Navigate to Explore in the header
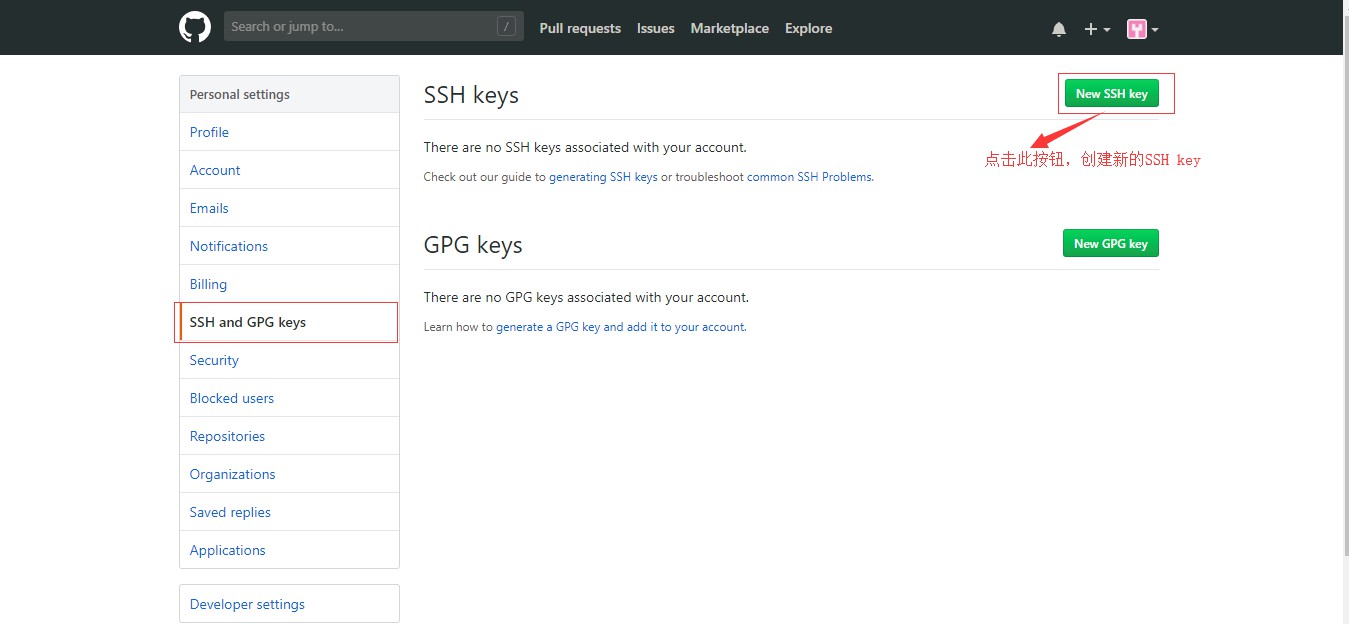This screenshot has height=624, width=1349. click(x=808, y=28)
